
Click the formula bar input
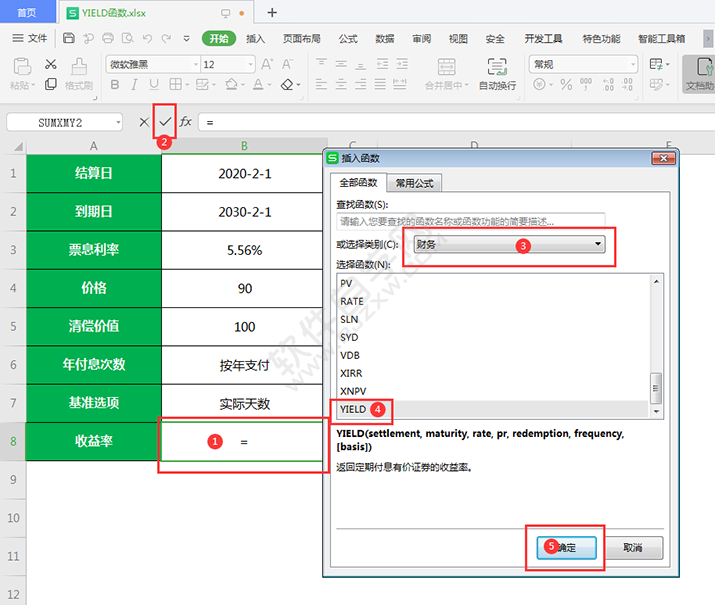(x=456, y=122)
